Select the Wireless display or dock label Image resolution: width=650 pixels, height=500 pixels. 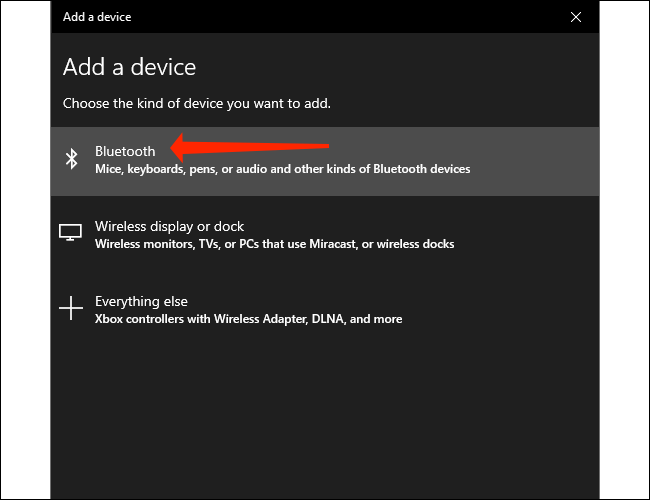pyautogui.click(x=169, y=226)
